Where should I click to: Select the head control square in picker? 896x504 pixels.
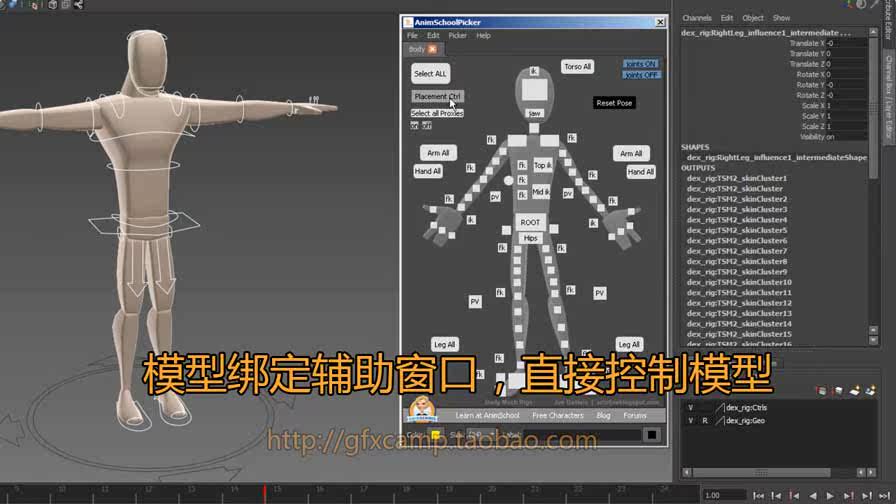534,90
